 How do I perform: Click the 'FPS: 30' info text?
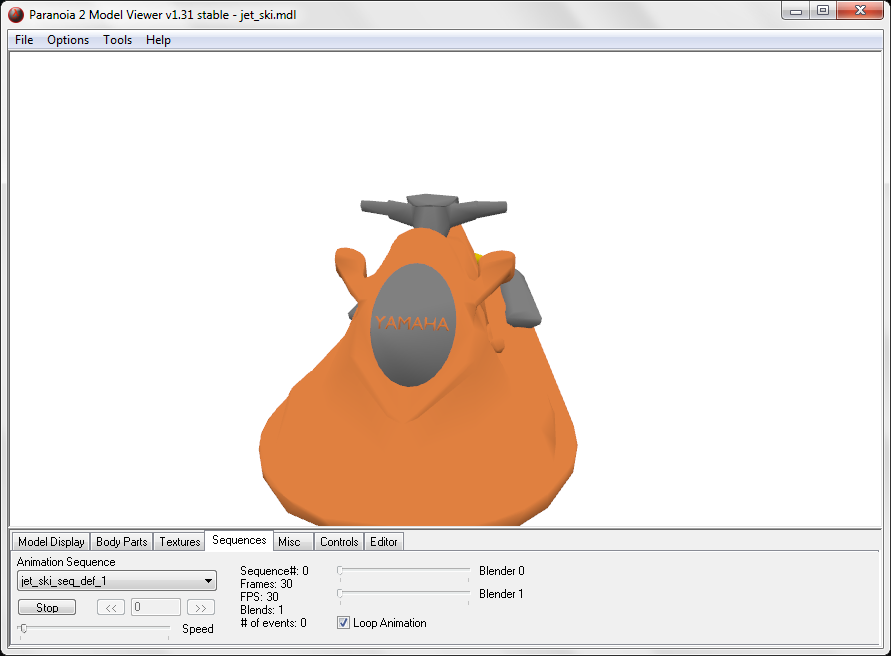coord(259,597)
